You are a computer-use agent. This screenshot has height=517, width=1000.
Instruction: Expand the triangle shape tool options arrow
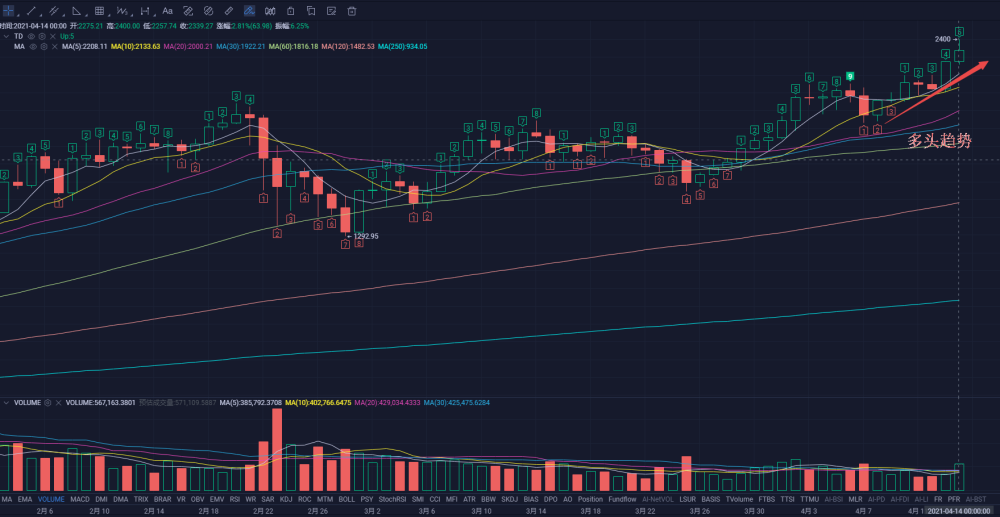86,15
